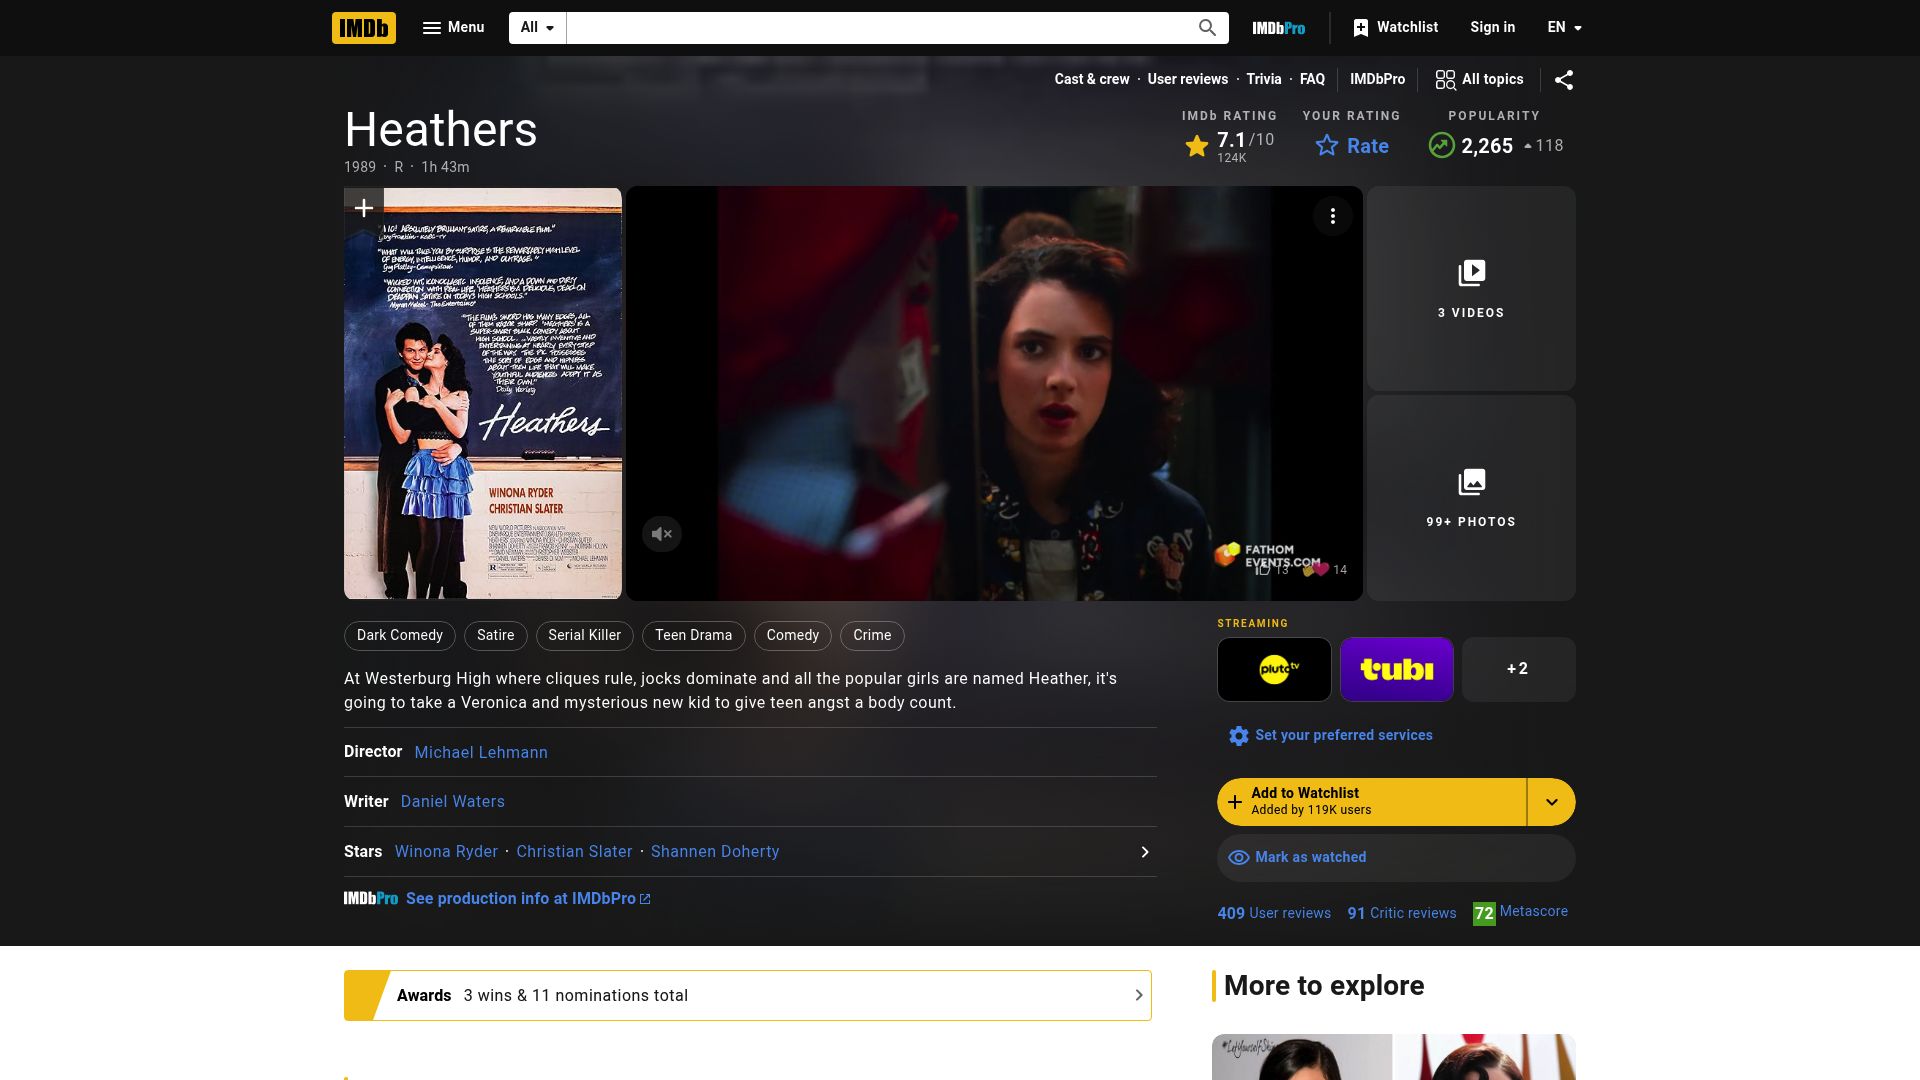This screenshot has height=1080, width=1920.
Task: Go to the IMDb home logo
Action: point(363,28)
